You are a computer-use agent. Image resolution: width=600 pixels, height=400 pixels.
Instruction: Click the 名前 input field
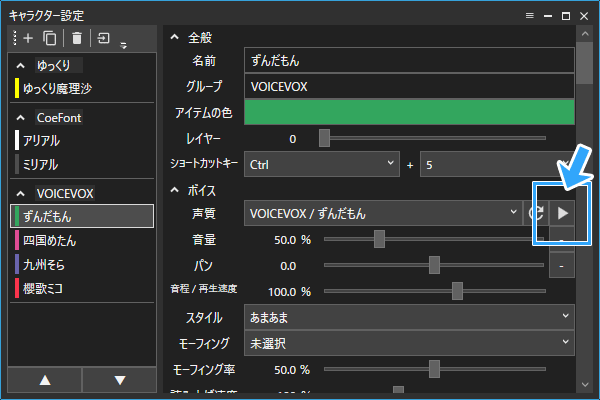coord(409,60)
